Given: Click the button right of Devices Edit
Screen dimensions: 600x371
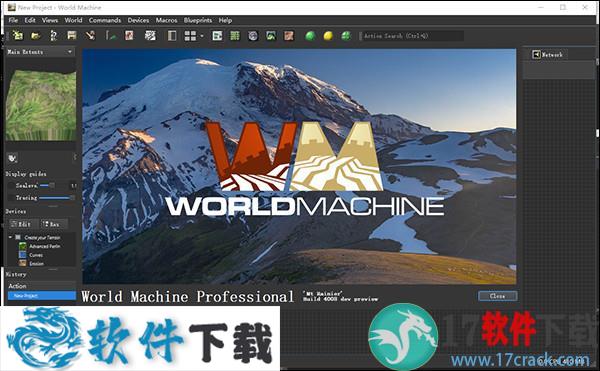Looking at the screenshot, I should 54,224.
